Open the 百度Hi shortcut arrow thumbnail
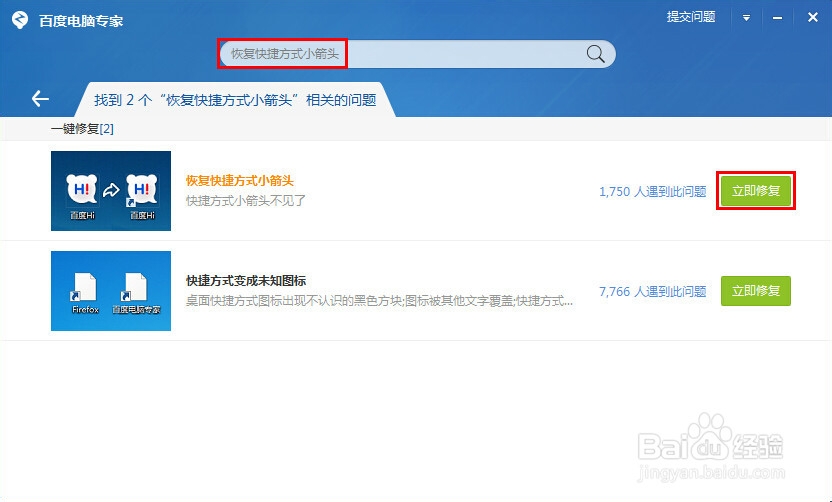Screen dimensions: 832x502 pos(111,191)
